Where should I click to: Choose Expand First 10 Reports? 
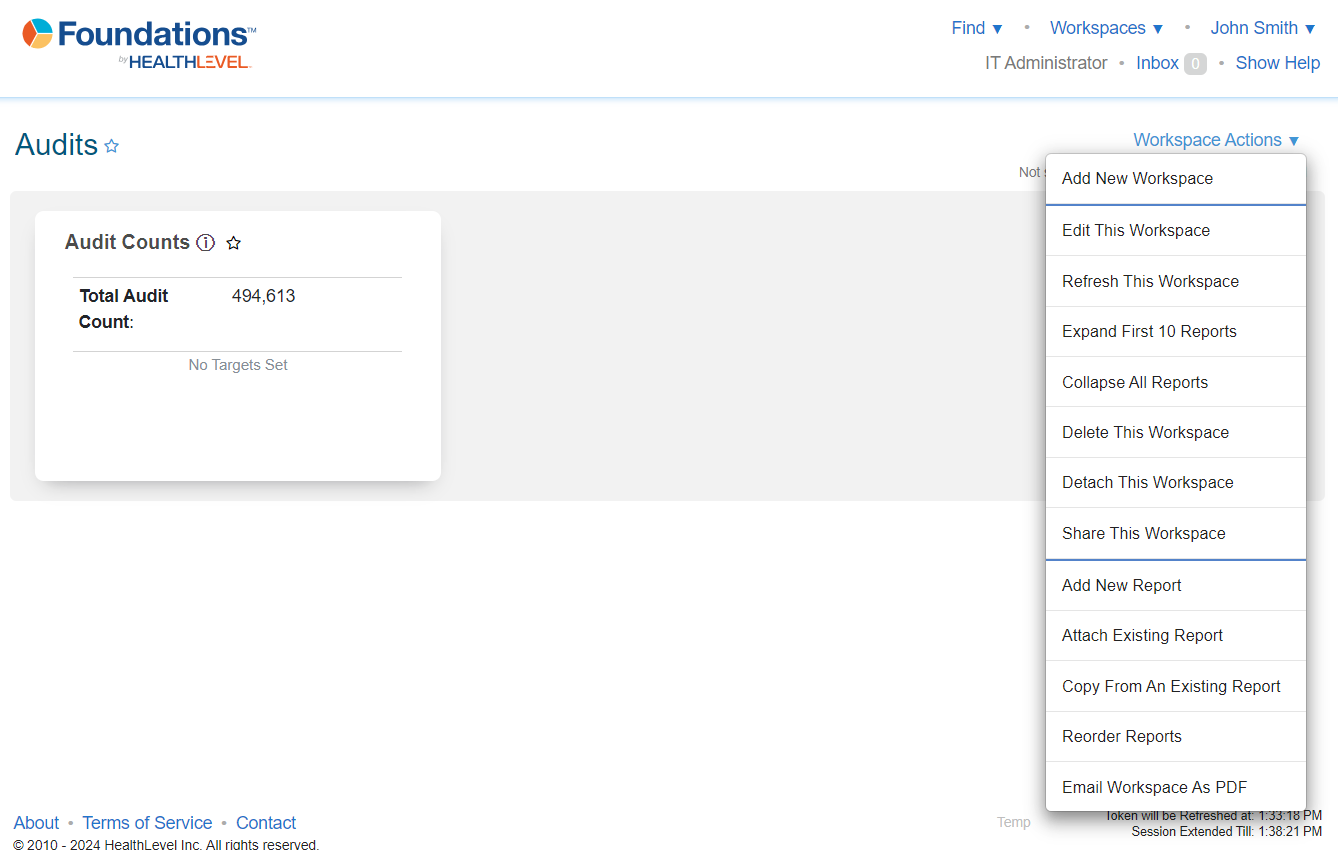point(1149,332)
